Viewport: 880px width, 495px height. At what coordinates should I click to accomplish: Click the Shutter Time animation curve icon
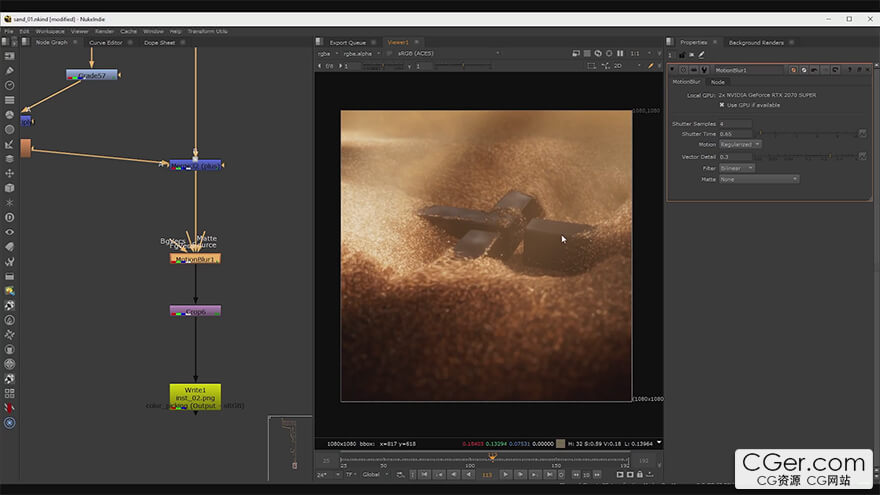pos(862,133)
